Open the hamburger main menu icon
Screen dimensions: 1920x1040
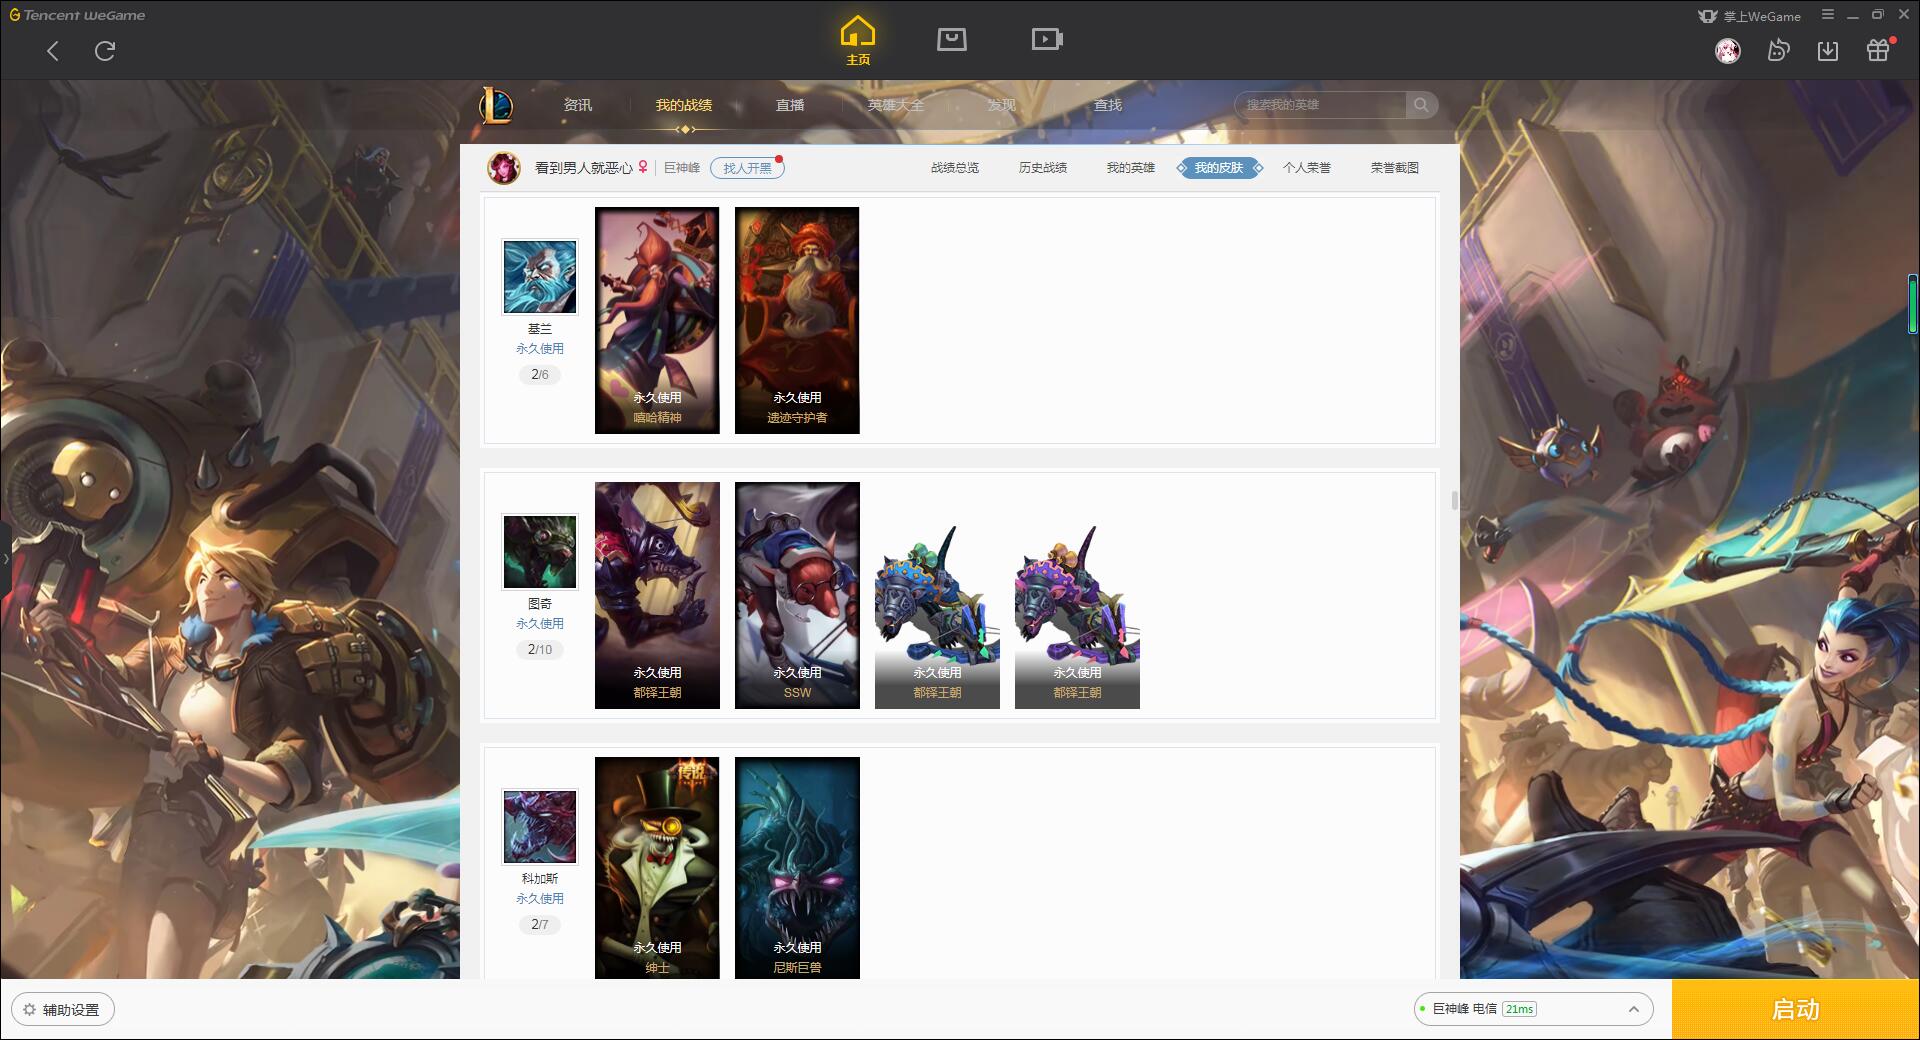(1828, 15)
